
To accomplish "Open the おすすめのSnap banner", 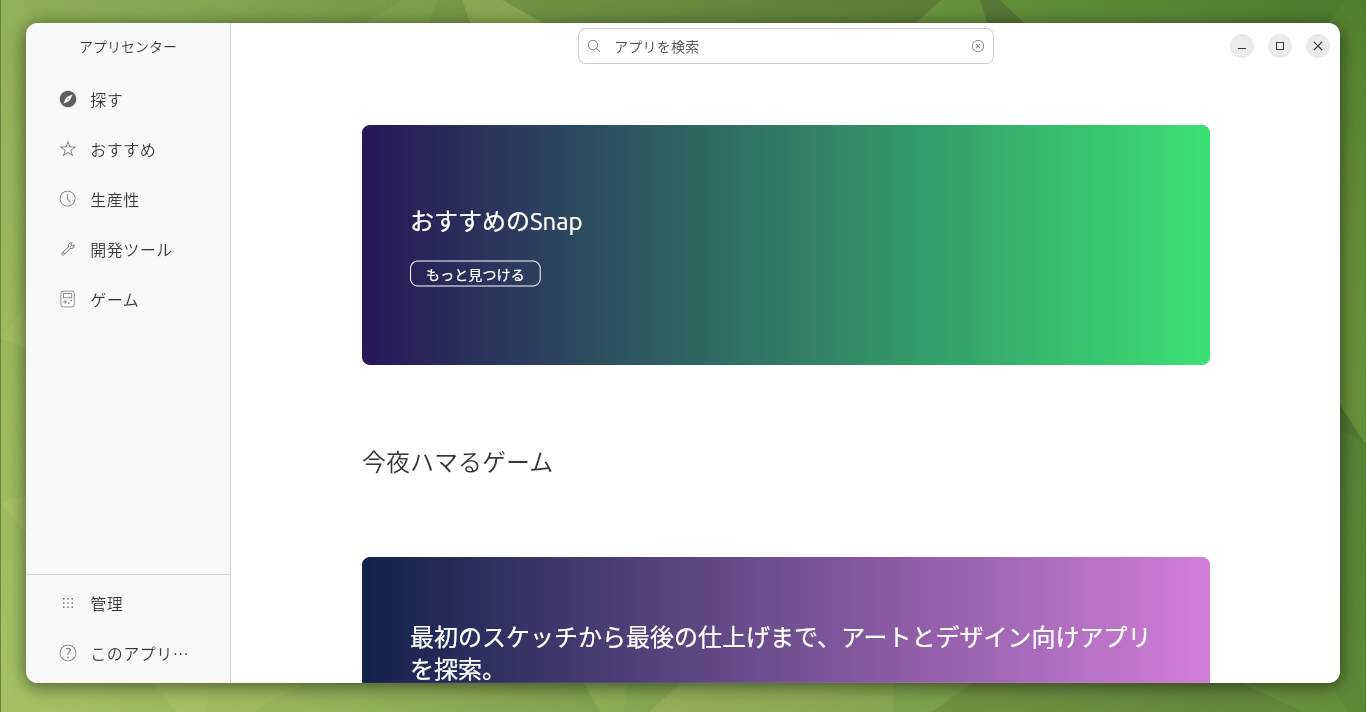I will (786, 245).
